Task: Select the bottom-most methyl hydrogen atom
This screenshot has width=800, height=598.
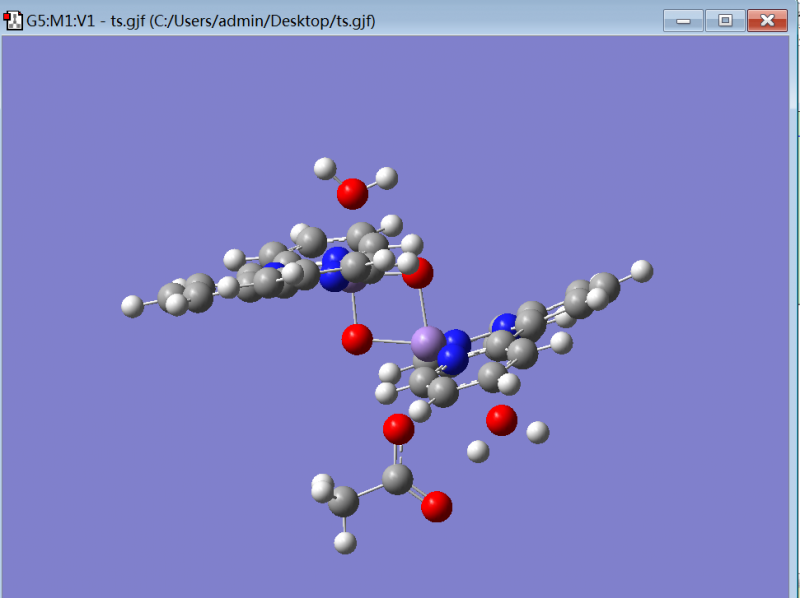Action: click(345, 543)
